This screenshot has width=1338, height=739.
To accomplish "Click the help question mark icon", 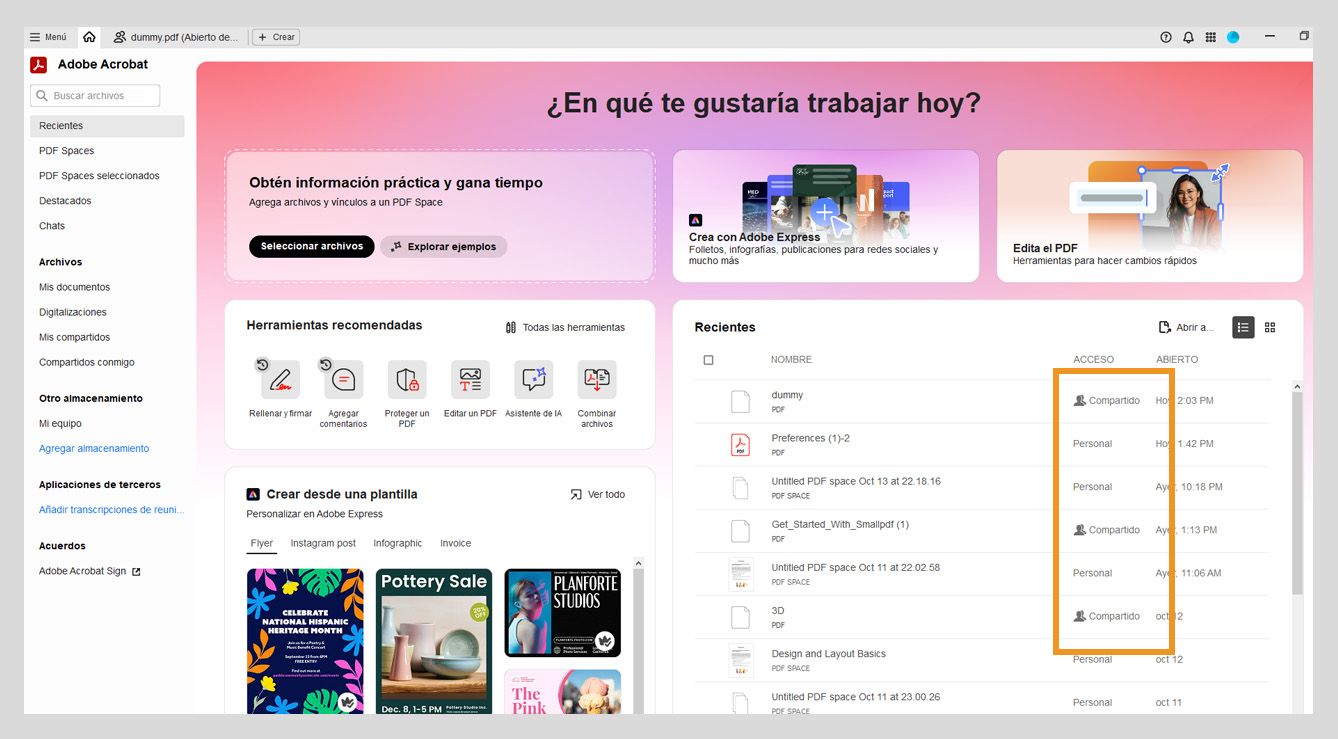I will [x=1165, y=36].
